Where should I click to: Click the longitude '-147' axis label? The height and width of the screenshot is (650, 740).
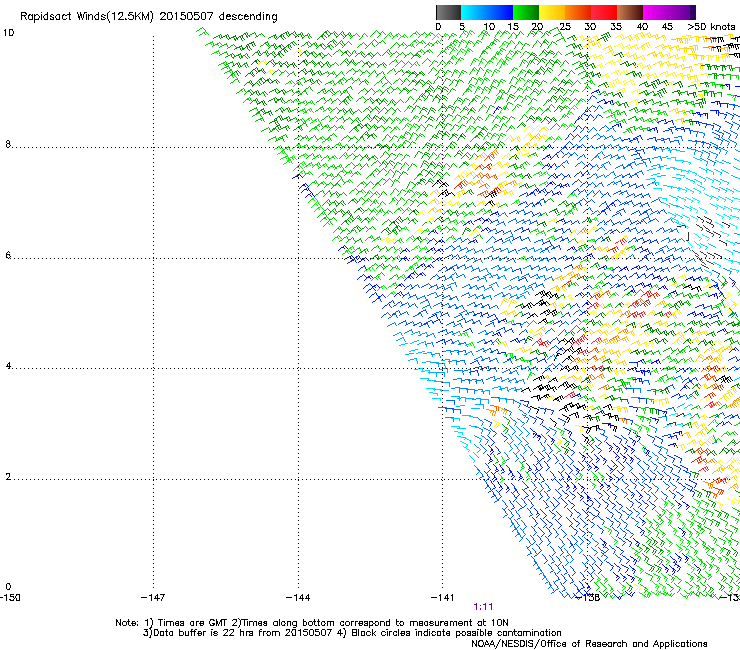pyautogui.click(x=153, y=598)
